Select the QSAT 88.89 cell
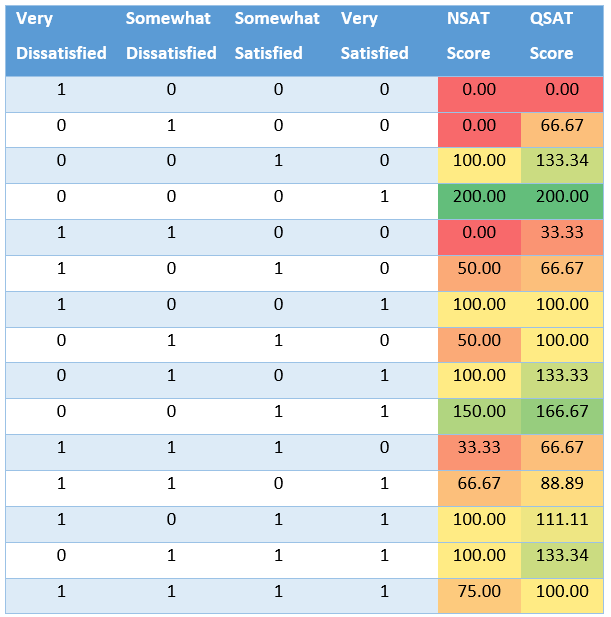The image size is (611, 617). pyautogui.click(x=562, y=484)
